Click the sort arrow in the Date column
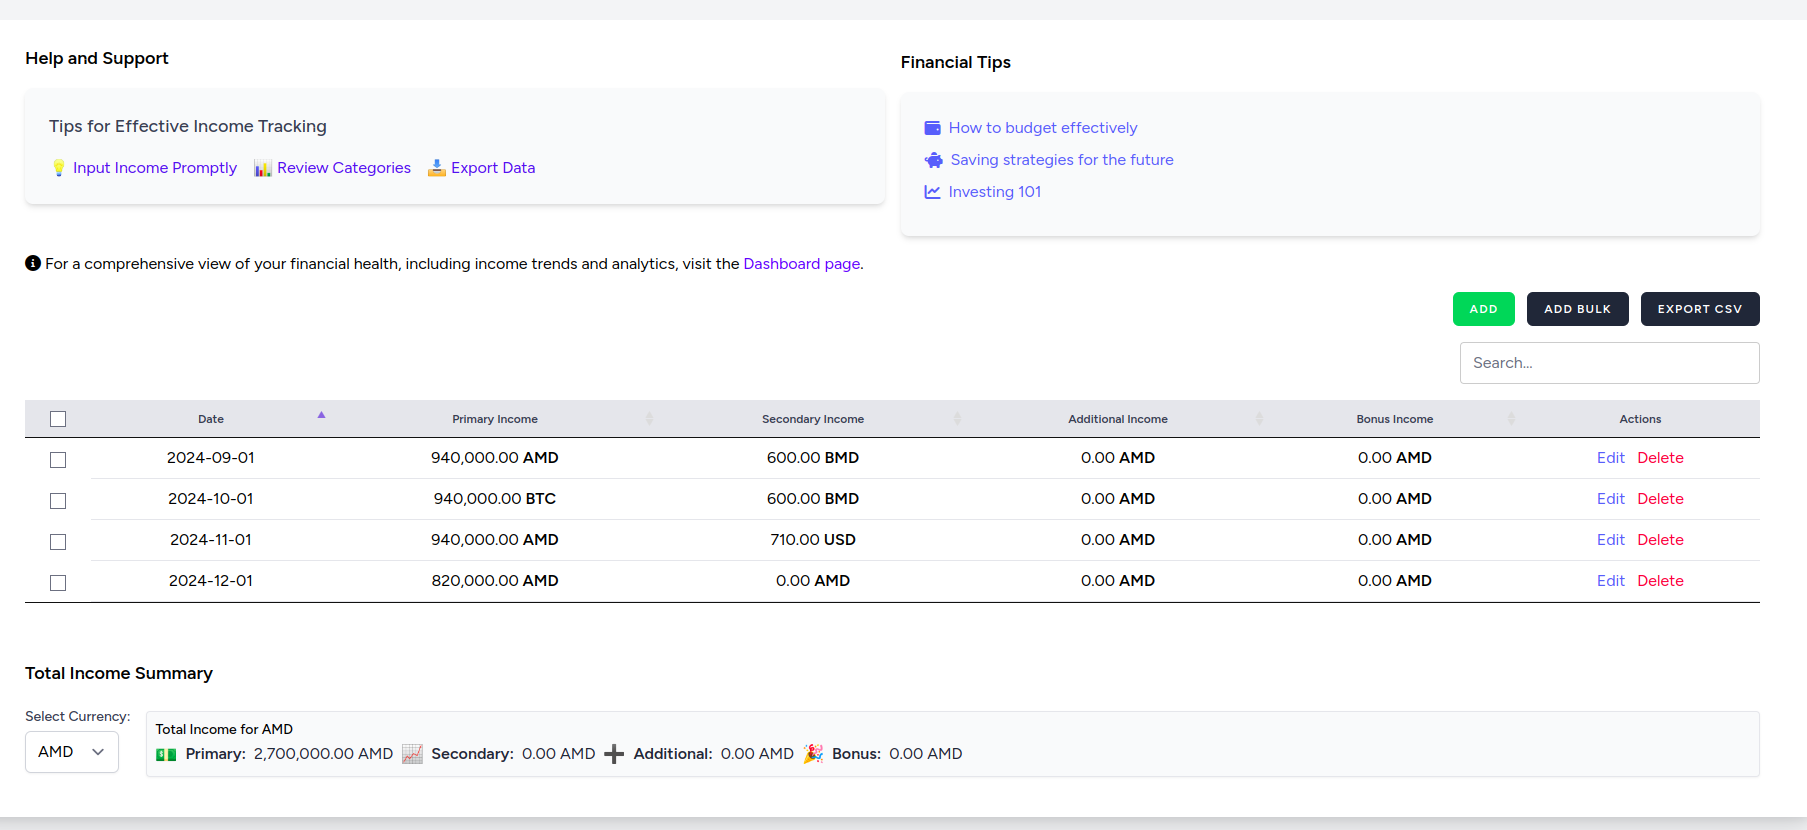 pos(321,415)
